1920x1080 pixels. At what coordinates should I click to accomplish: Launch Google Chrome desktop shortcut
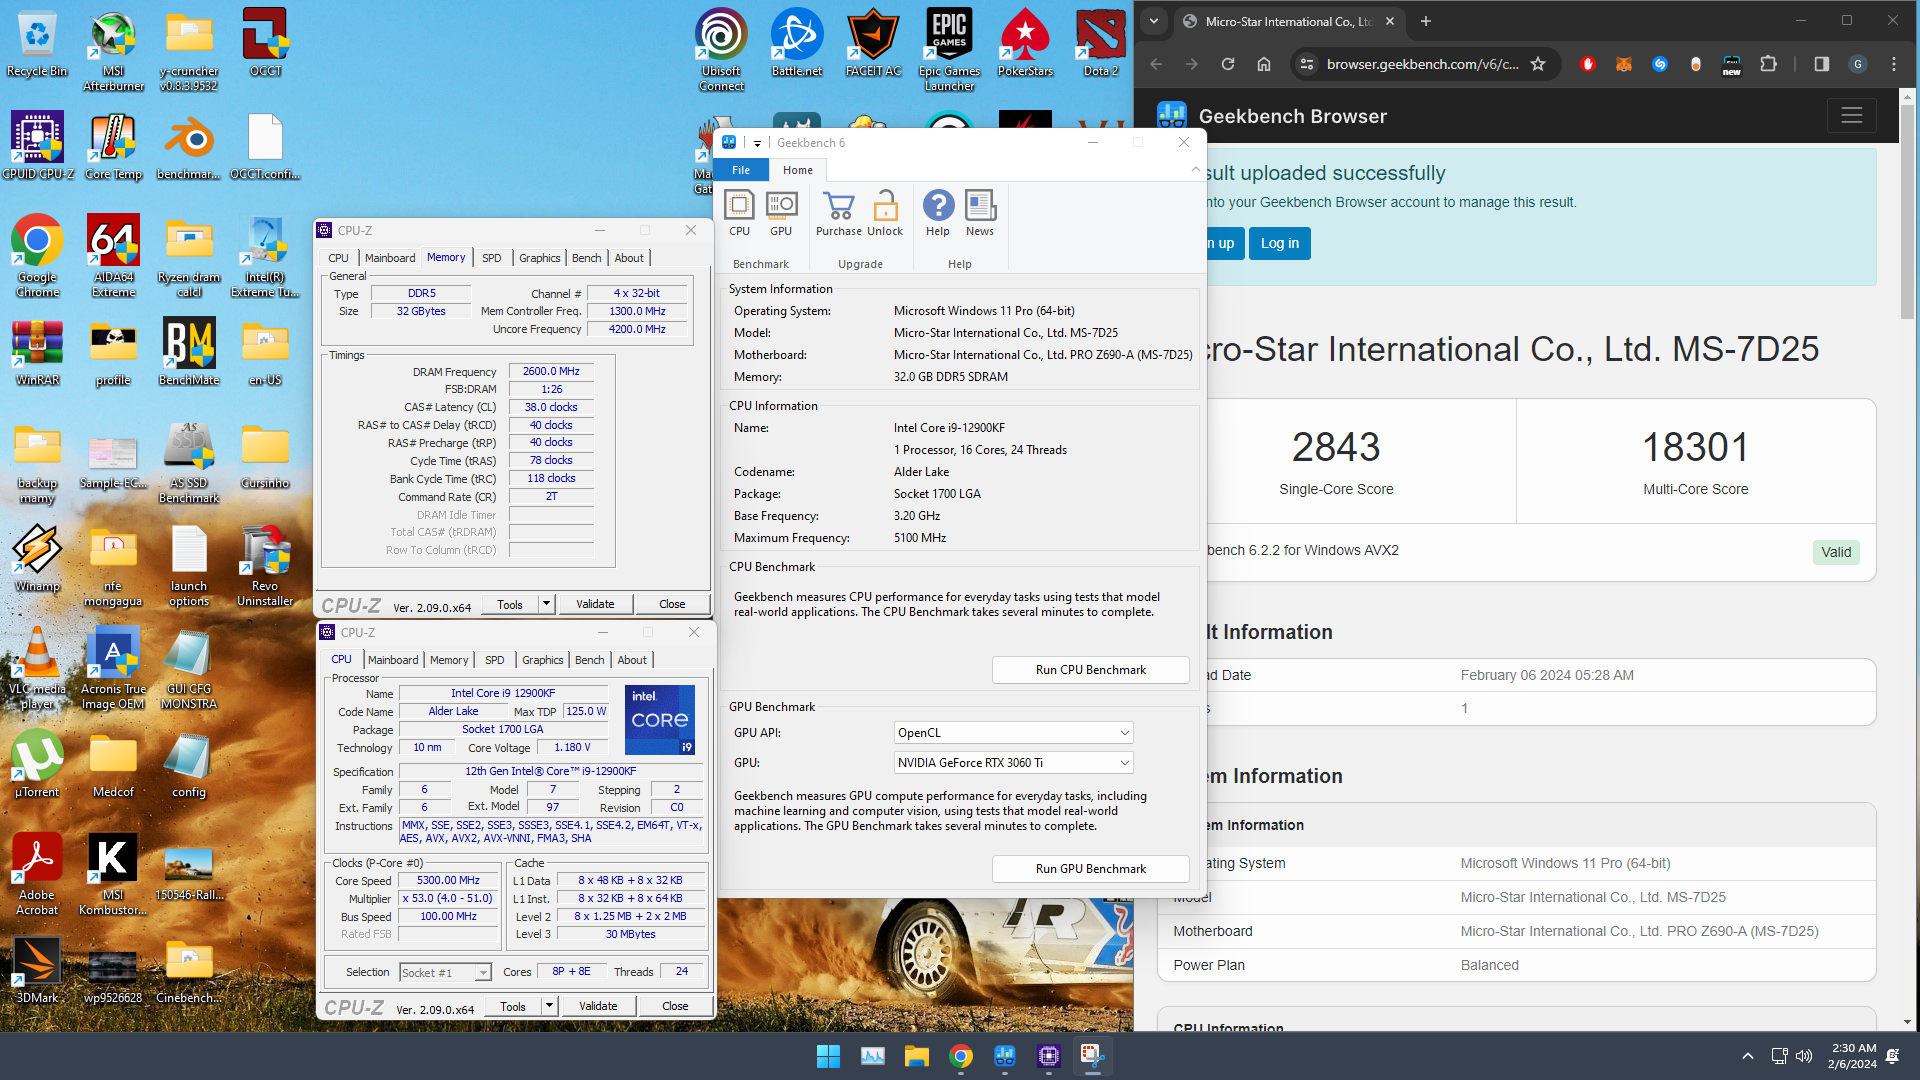(37, 256)
